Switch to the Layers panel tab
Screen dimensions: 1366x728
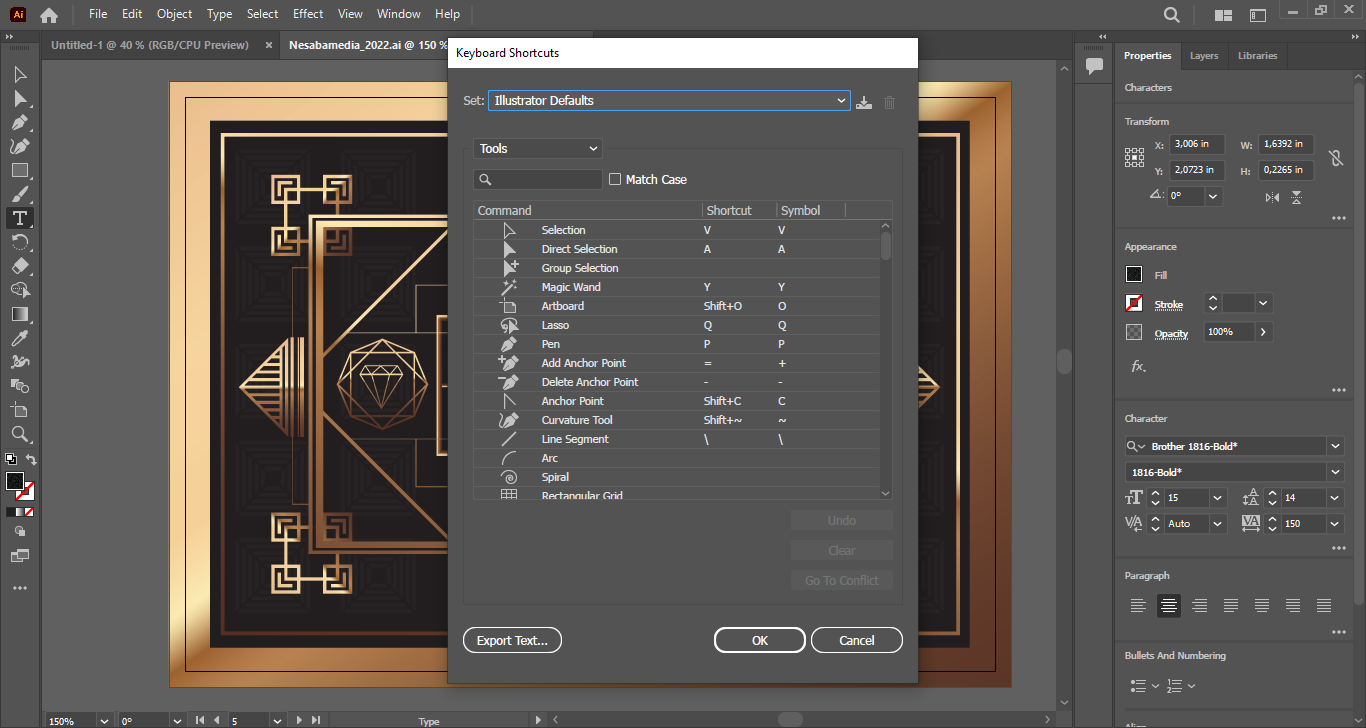pos(1204,56)
